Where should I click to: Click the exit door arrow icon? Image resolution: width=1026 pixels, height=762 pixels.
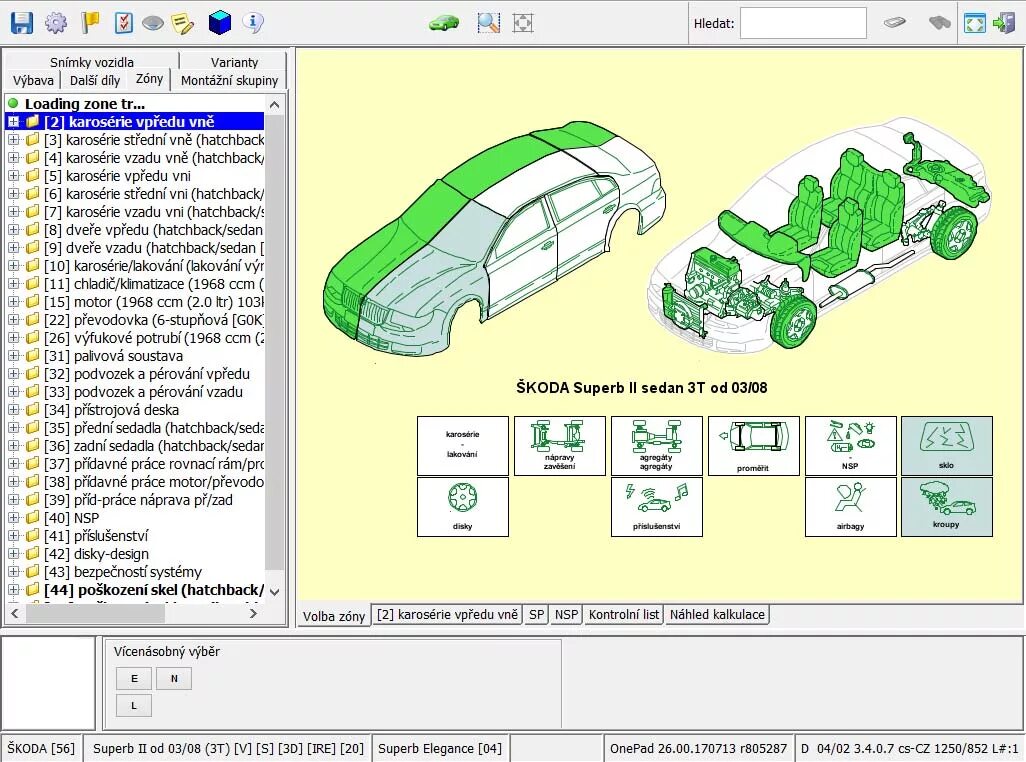coord(1004,24)
